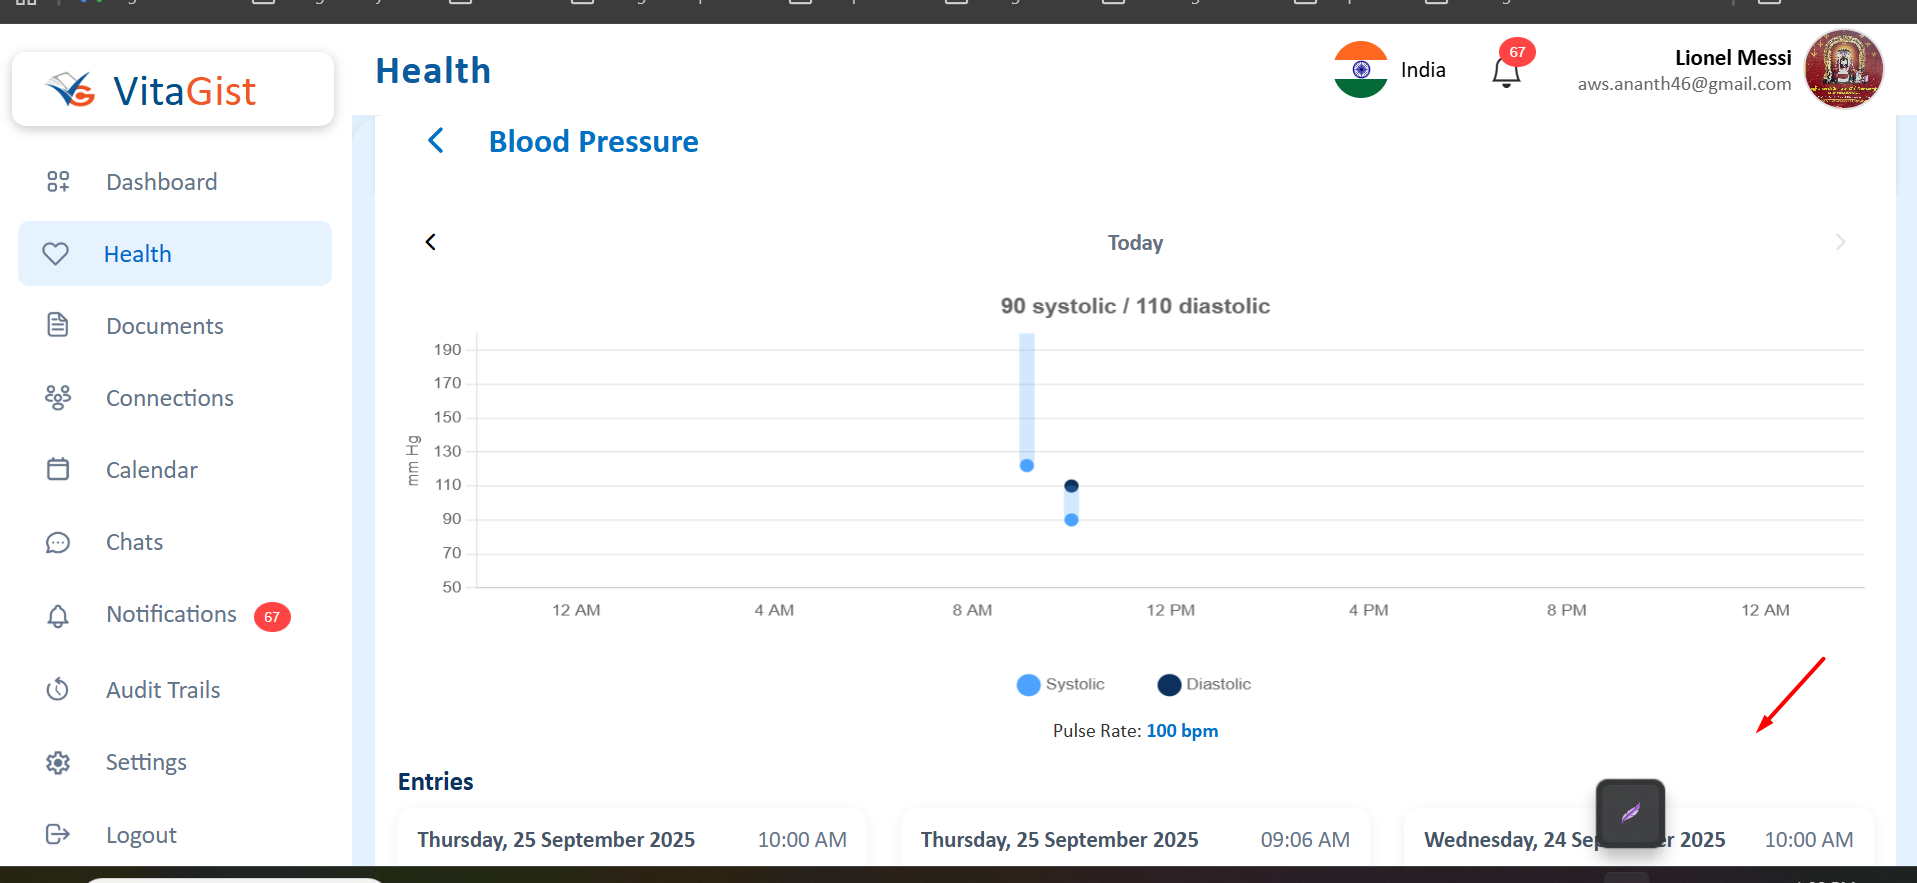Click the Calendar icon in sidebar

coord(58,469)
